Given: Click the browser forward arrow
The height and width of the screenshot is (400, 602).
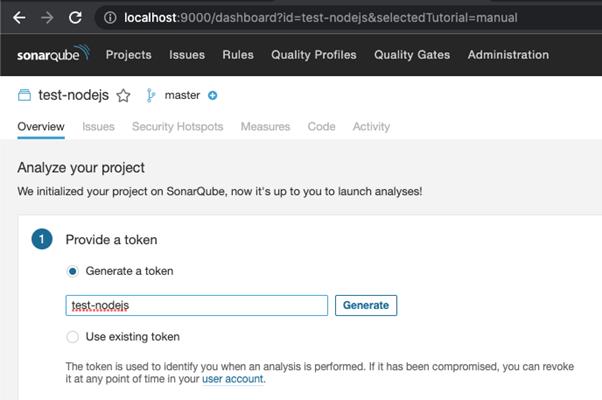Looking at the screenshot, I should (x=47, y=17).
